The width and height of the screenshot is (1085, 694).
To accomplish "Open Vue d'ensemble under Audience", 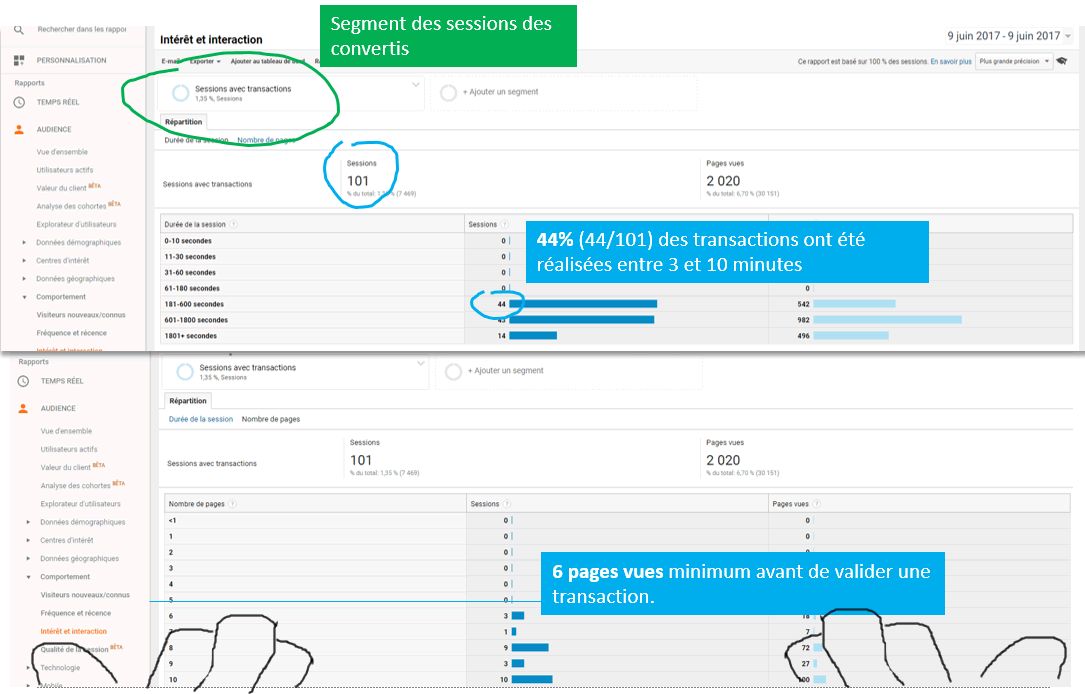I will coord(62,152).
